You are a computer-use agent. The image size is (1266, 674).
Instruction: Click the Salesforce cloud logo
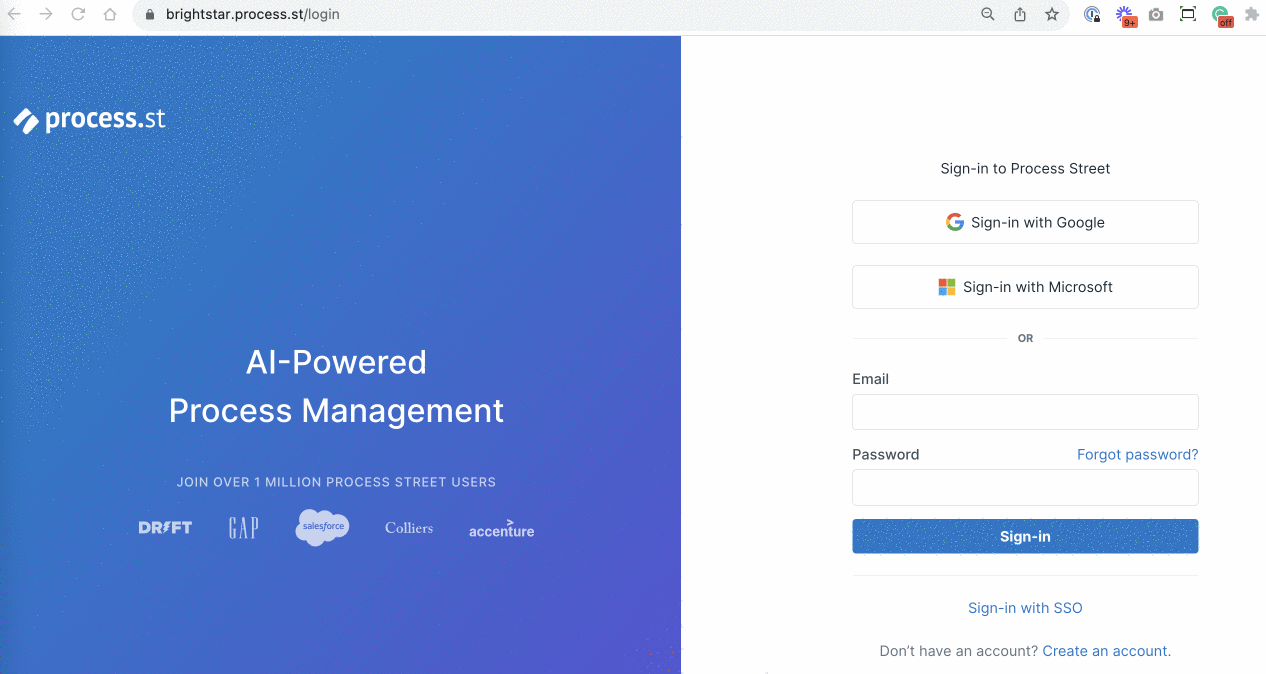[x=322, y=527]
